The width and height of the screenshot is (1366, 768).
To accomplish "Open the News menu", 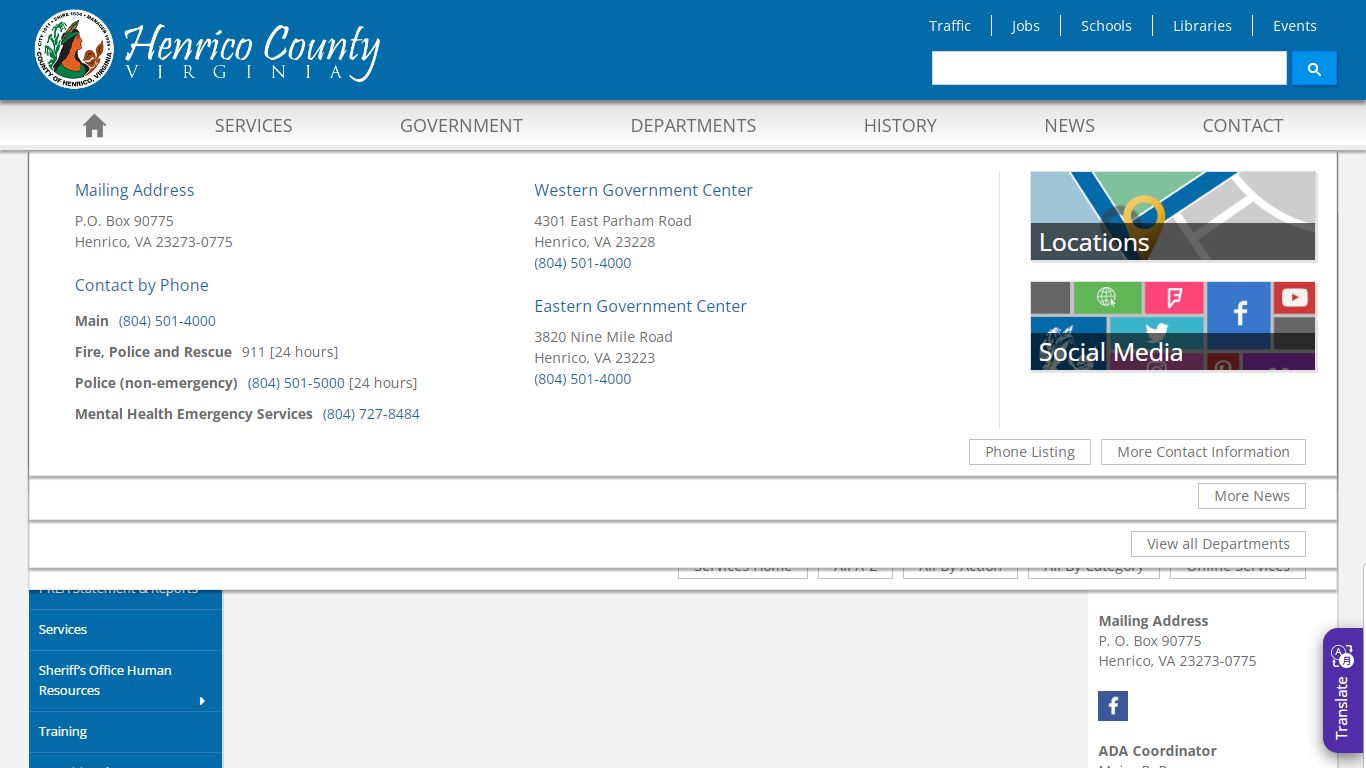I will (1069, 125).
